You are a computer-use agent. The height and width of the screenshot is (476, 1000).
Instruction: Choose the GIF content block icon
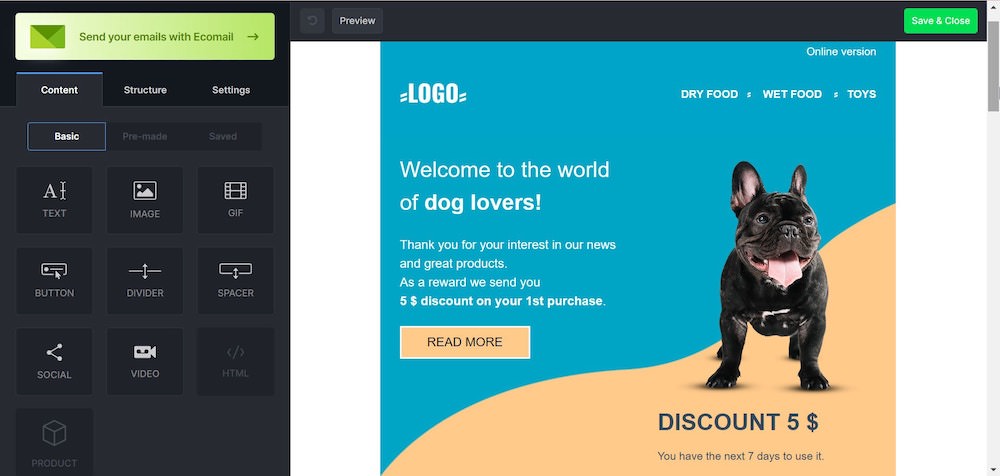pos(235,190)
